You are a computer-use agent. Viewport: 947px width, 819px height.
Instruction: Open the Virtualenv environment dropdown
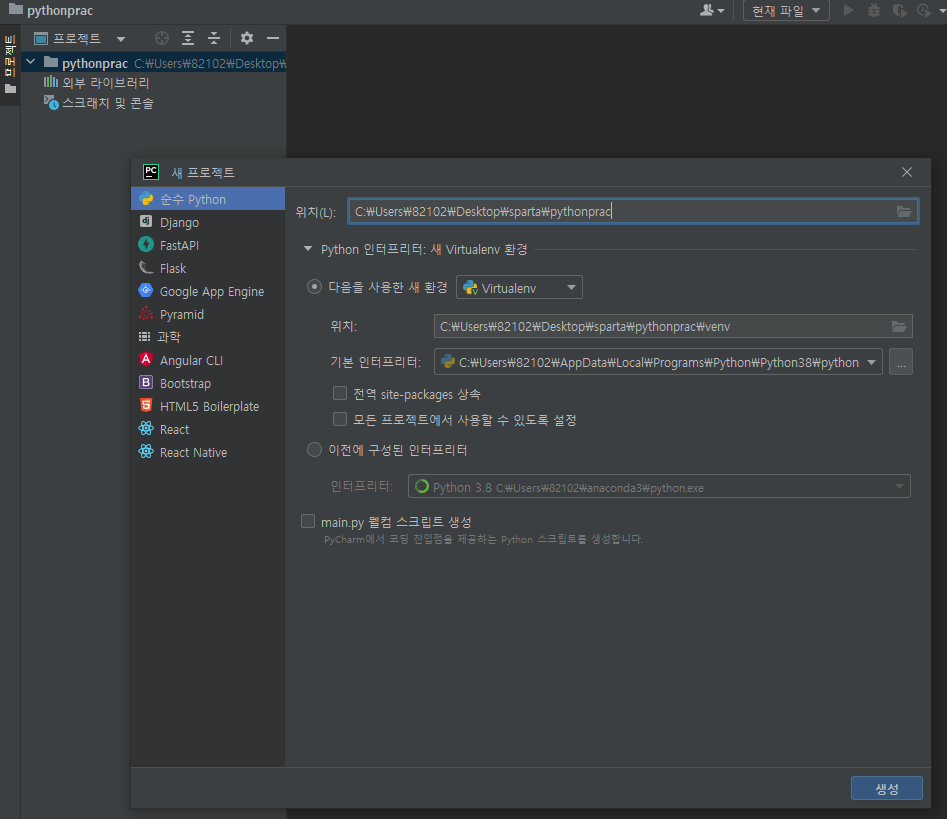pos(519,287)
